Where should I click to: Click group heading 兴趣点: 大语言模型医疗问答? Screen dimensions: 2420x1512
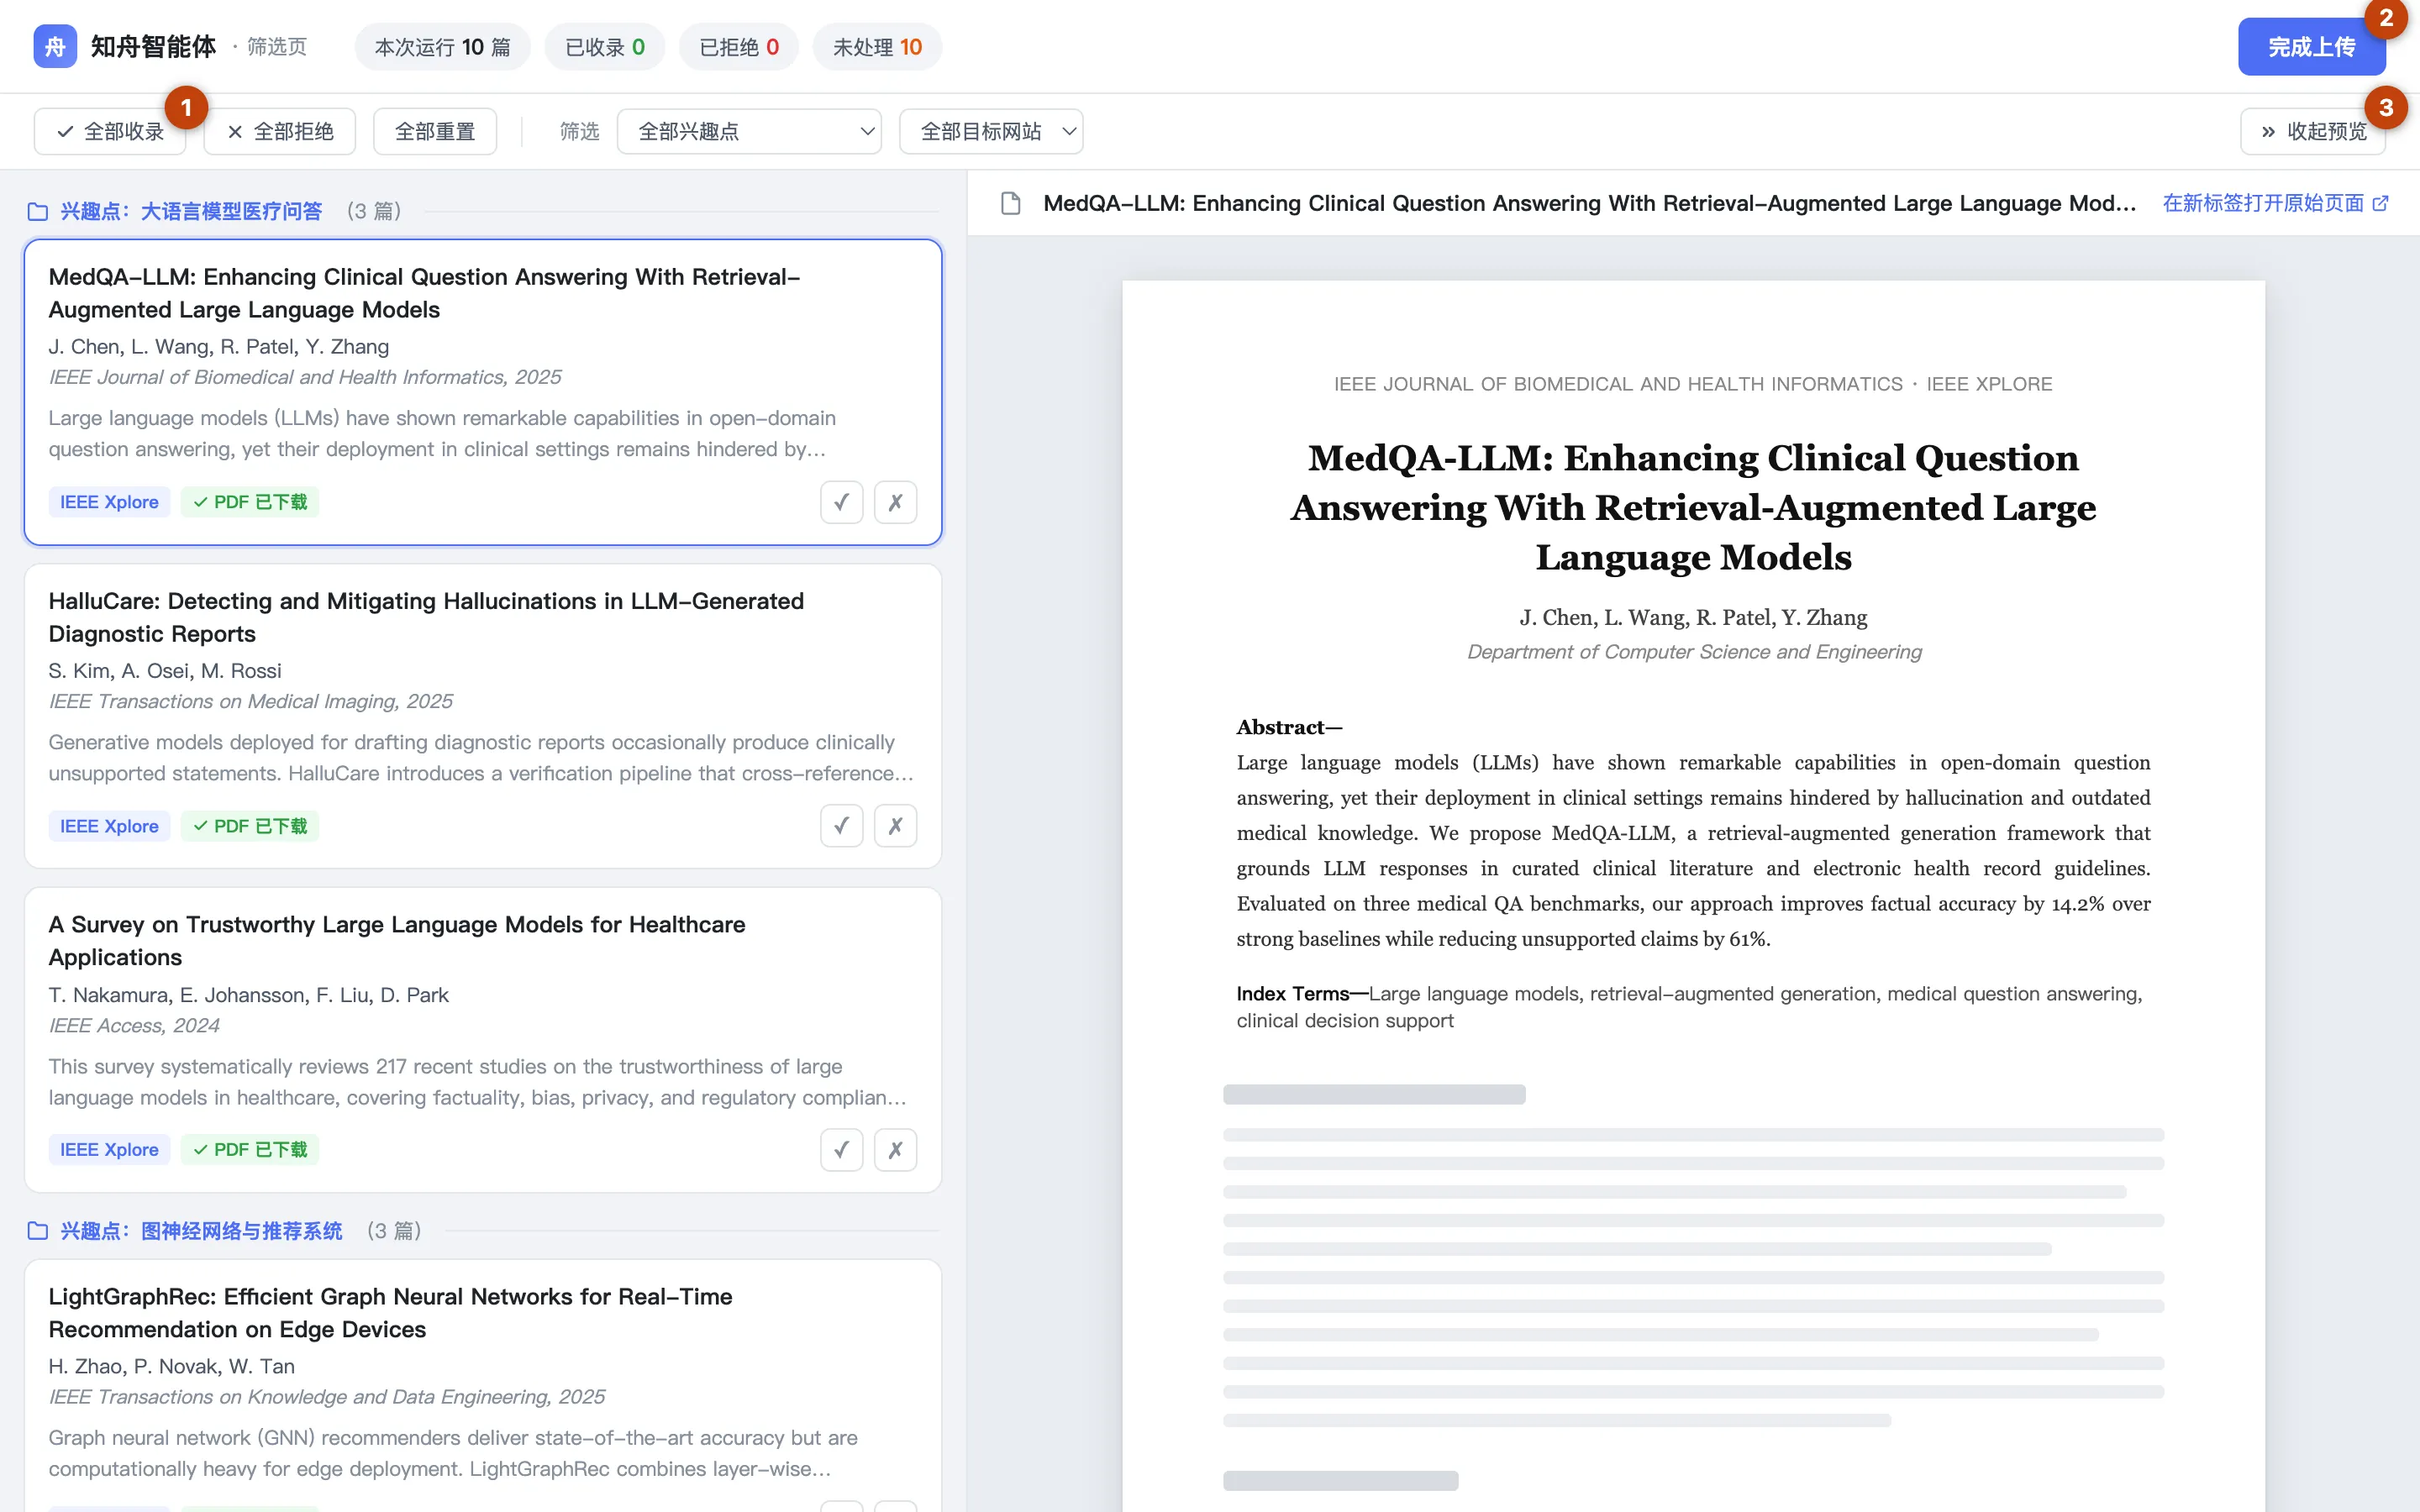tap(191, 211)
